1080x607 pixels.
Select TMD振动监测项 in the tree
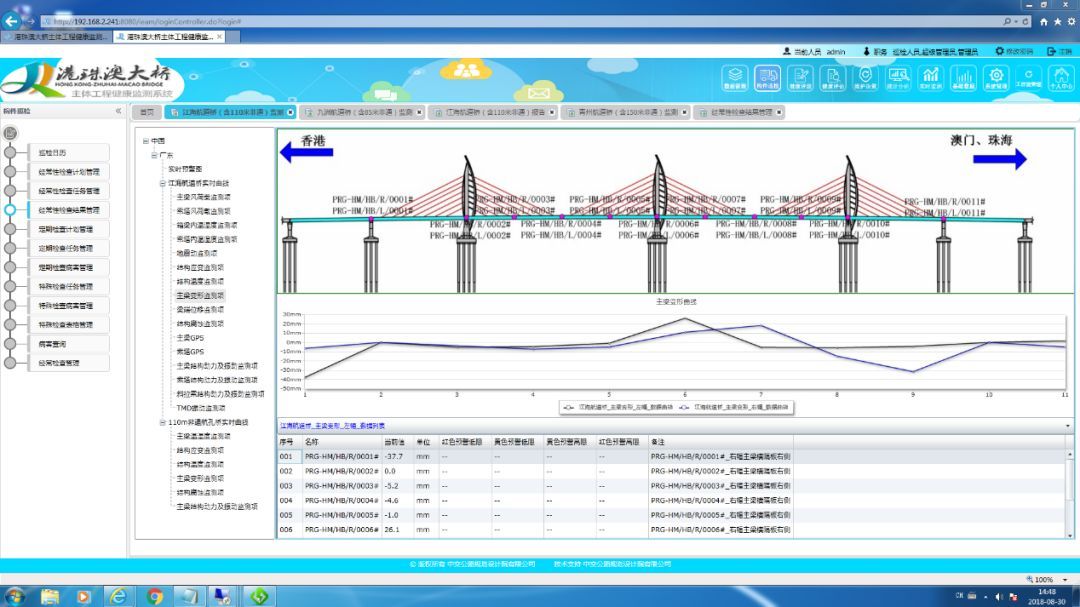point(201,408)
